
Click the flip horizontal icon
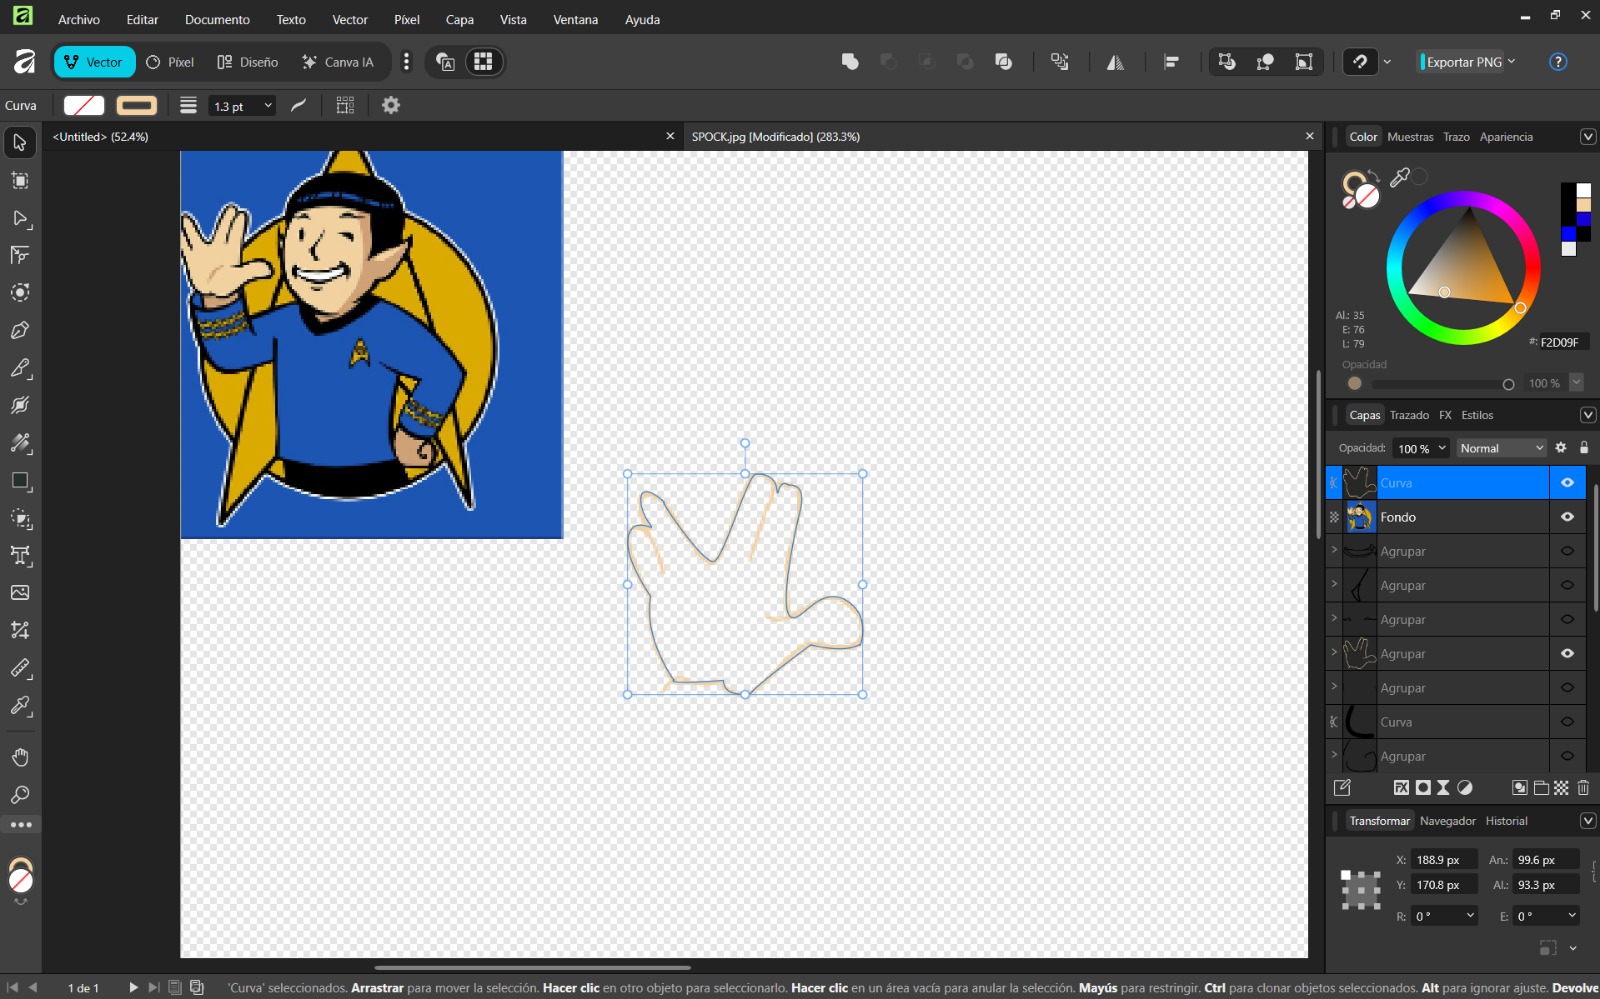[x=1115, y=62]
